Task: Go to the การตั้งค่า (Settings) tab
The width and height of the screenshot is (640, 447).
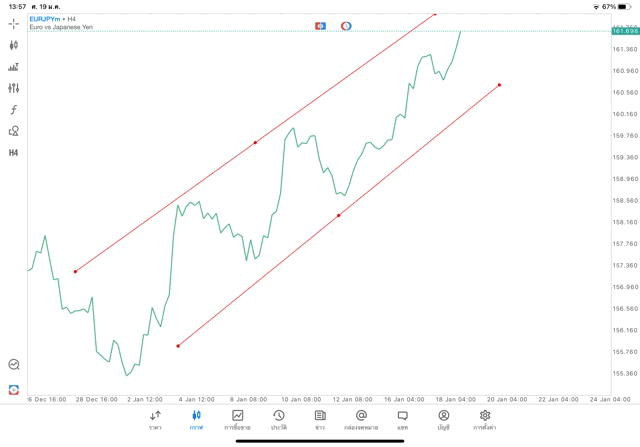Action: (x=485, y=419)
